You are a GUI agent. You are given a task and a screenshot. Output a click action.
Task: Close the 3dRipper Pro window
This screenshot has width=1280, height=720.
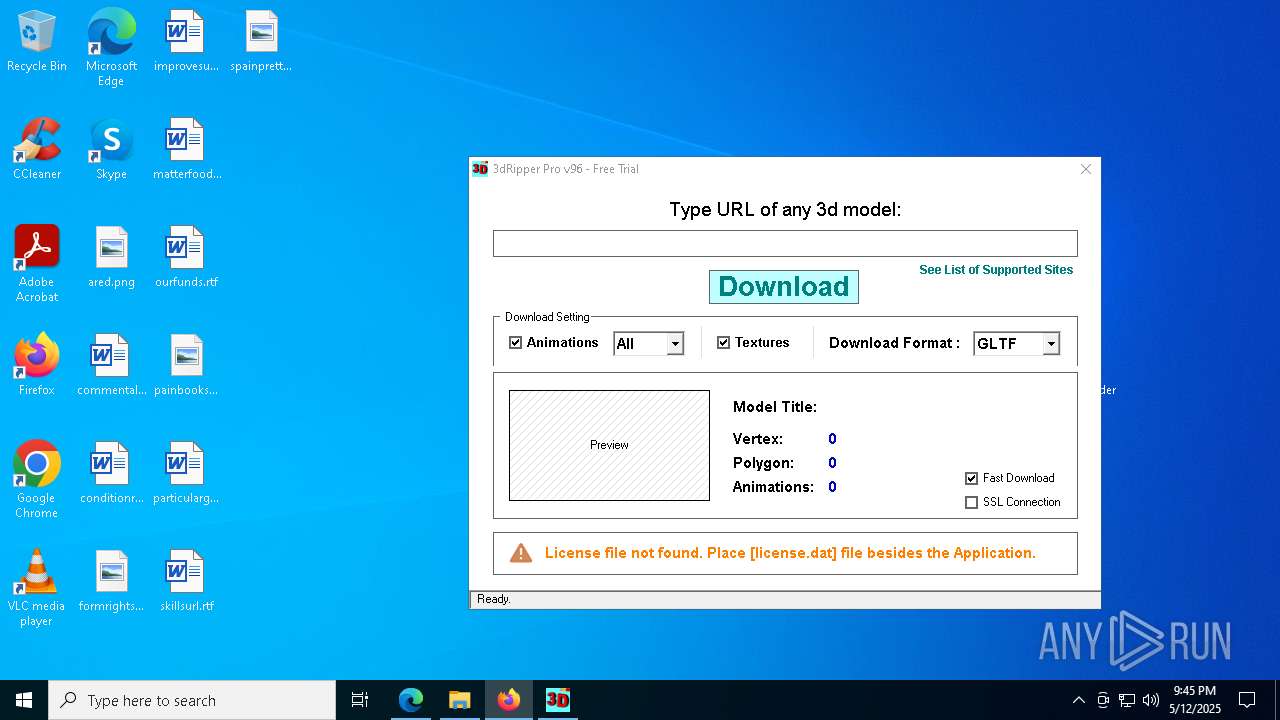pyautogui.click(x=1086, y=169)
